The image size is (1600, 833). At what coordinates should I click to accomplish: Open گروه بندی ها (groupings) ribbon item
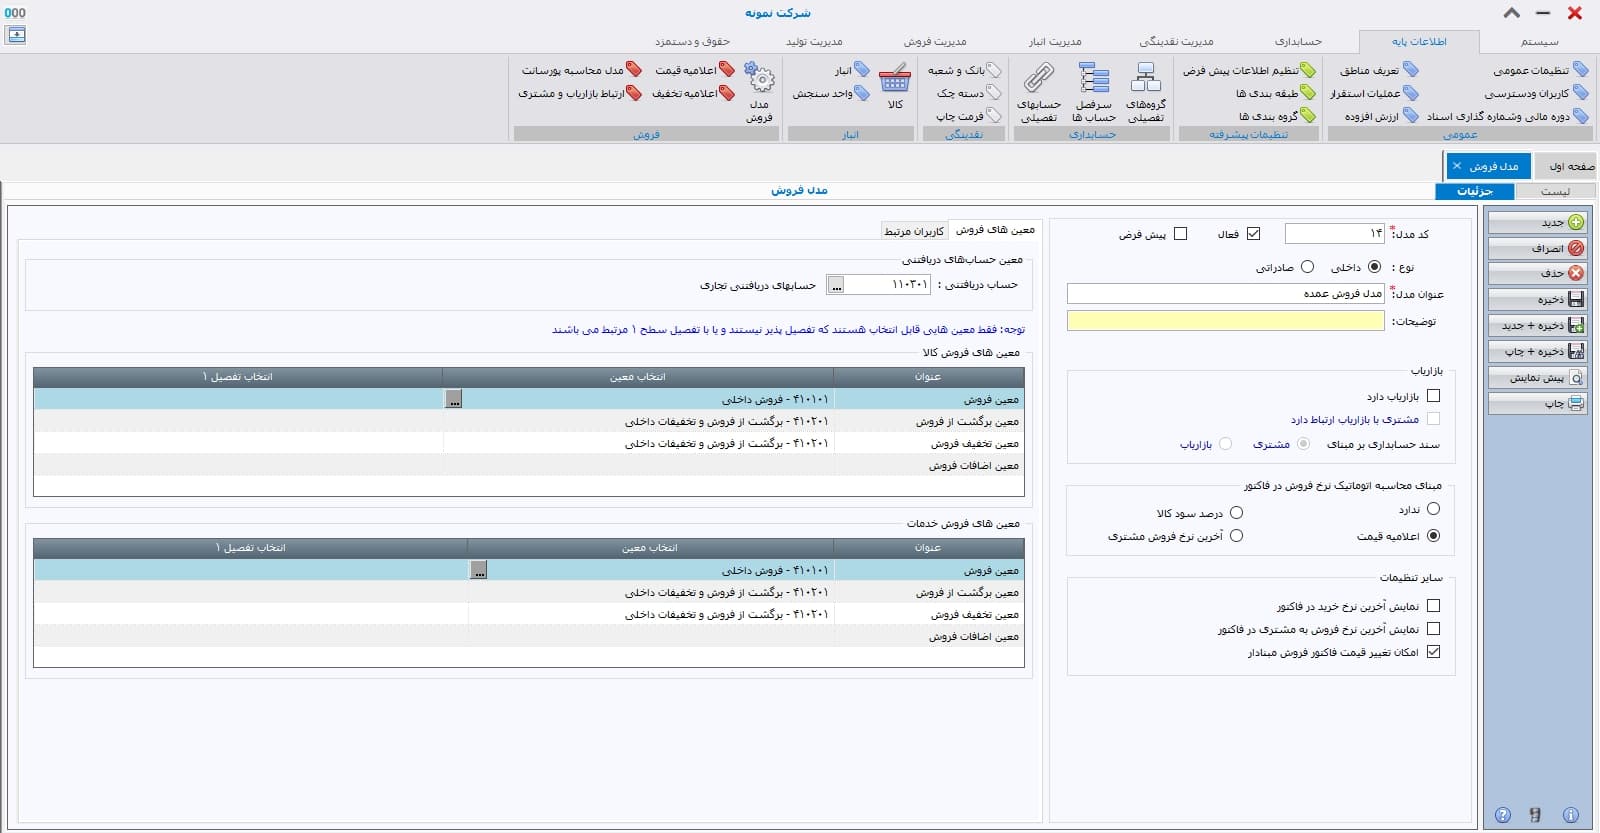[x=1277, y=116]
